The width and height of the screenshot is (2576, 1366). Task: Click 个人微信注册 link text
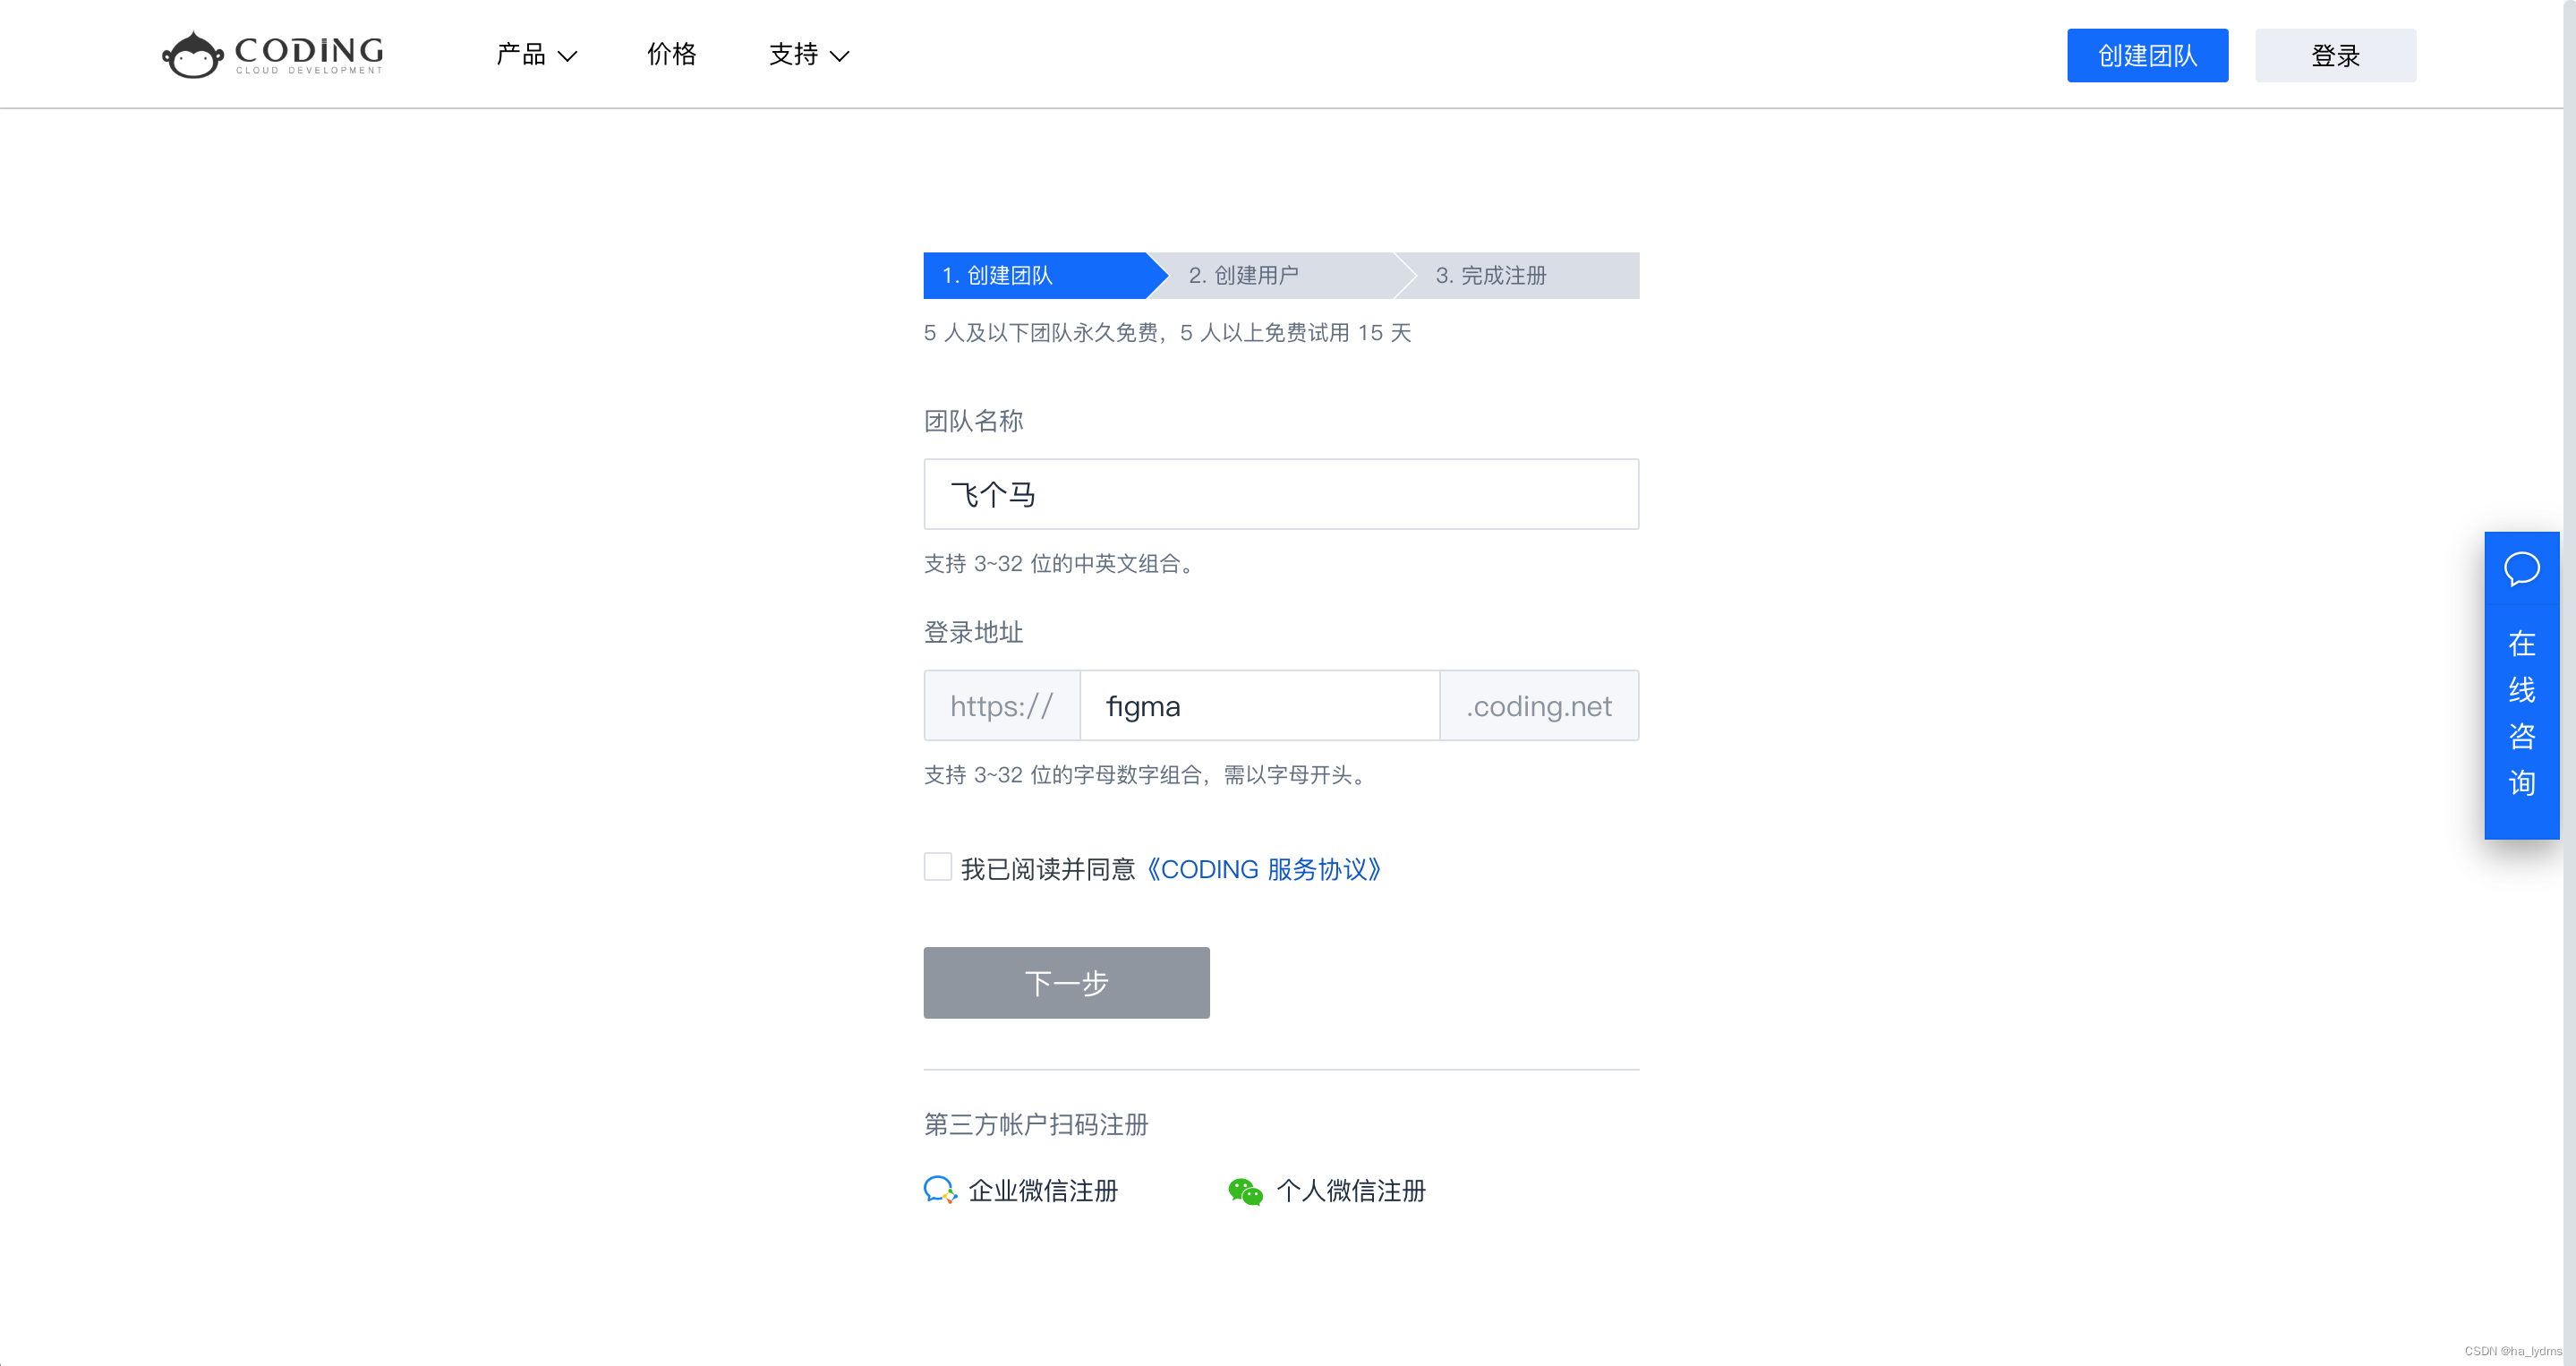[1351, 1191]
